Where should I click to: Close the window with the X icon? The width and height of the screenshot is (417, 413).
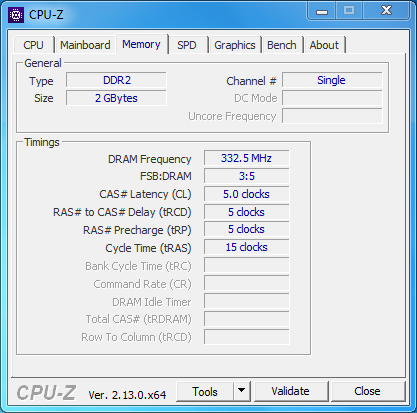[386, 11]
